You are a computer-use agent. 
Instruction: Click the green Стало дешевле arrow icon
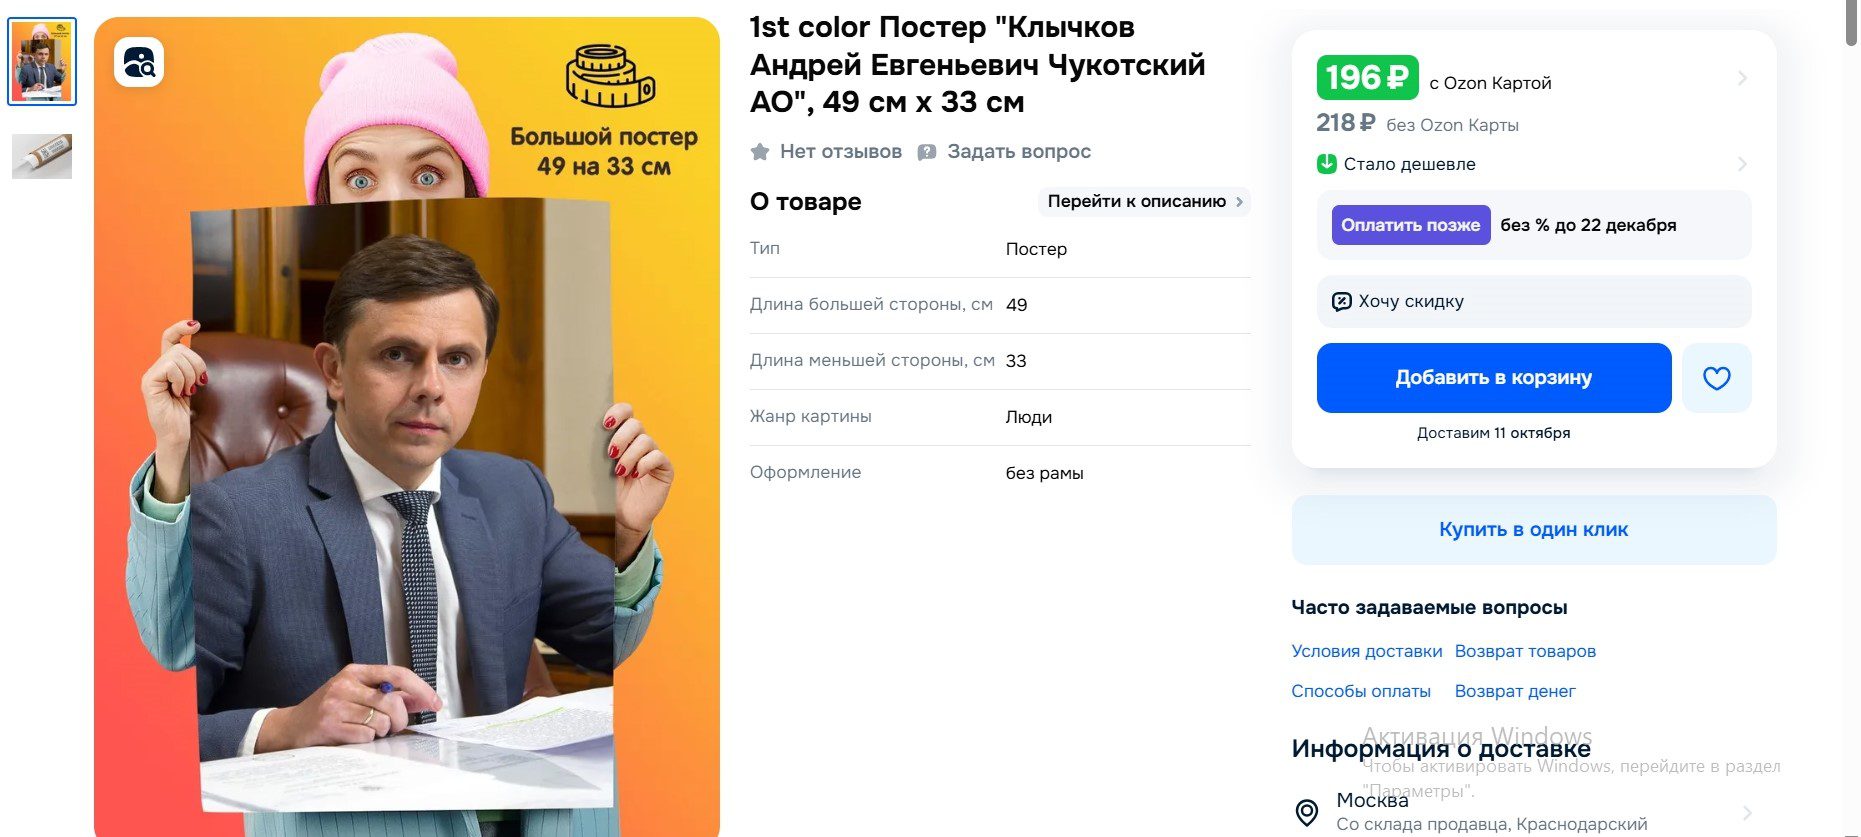click(1327, 164)
